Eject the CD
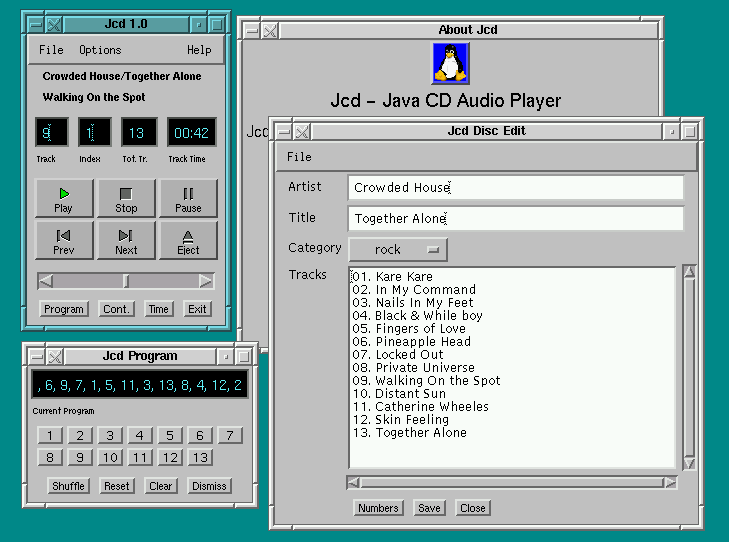This screenshot has height=542, width=729. click(x=188, y=241)
